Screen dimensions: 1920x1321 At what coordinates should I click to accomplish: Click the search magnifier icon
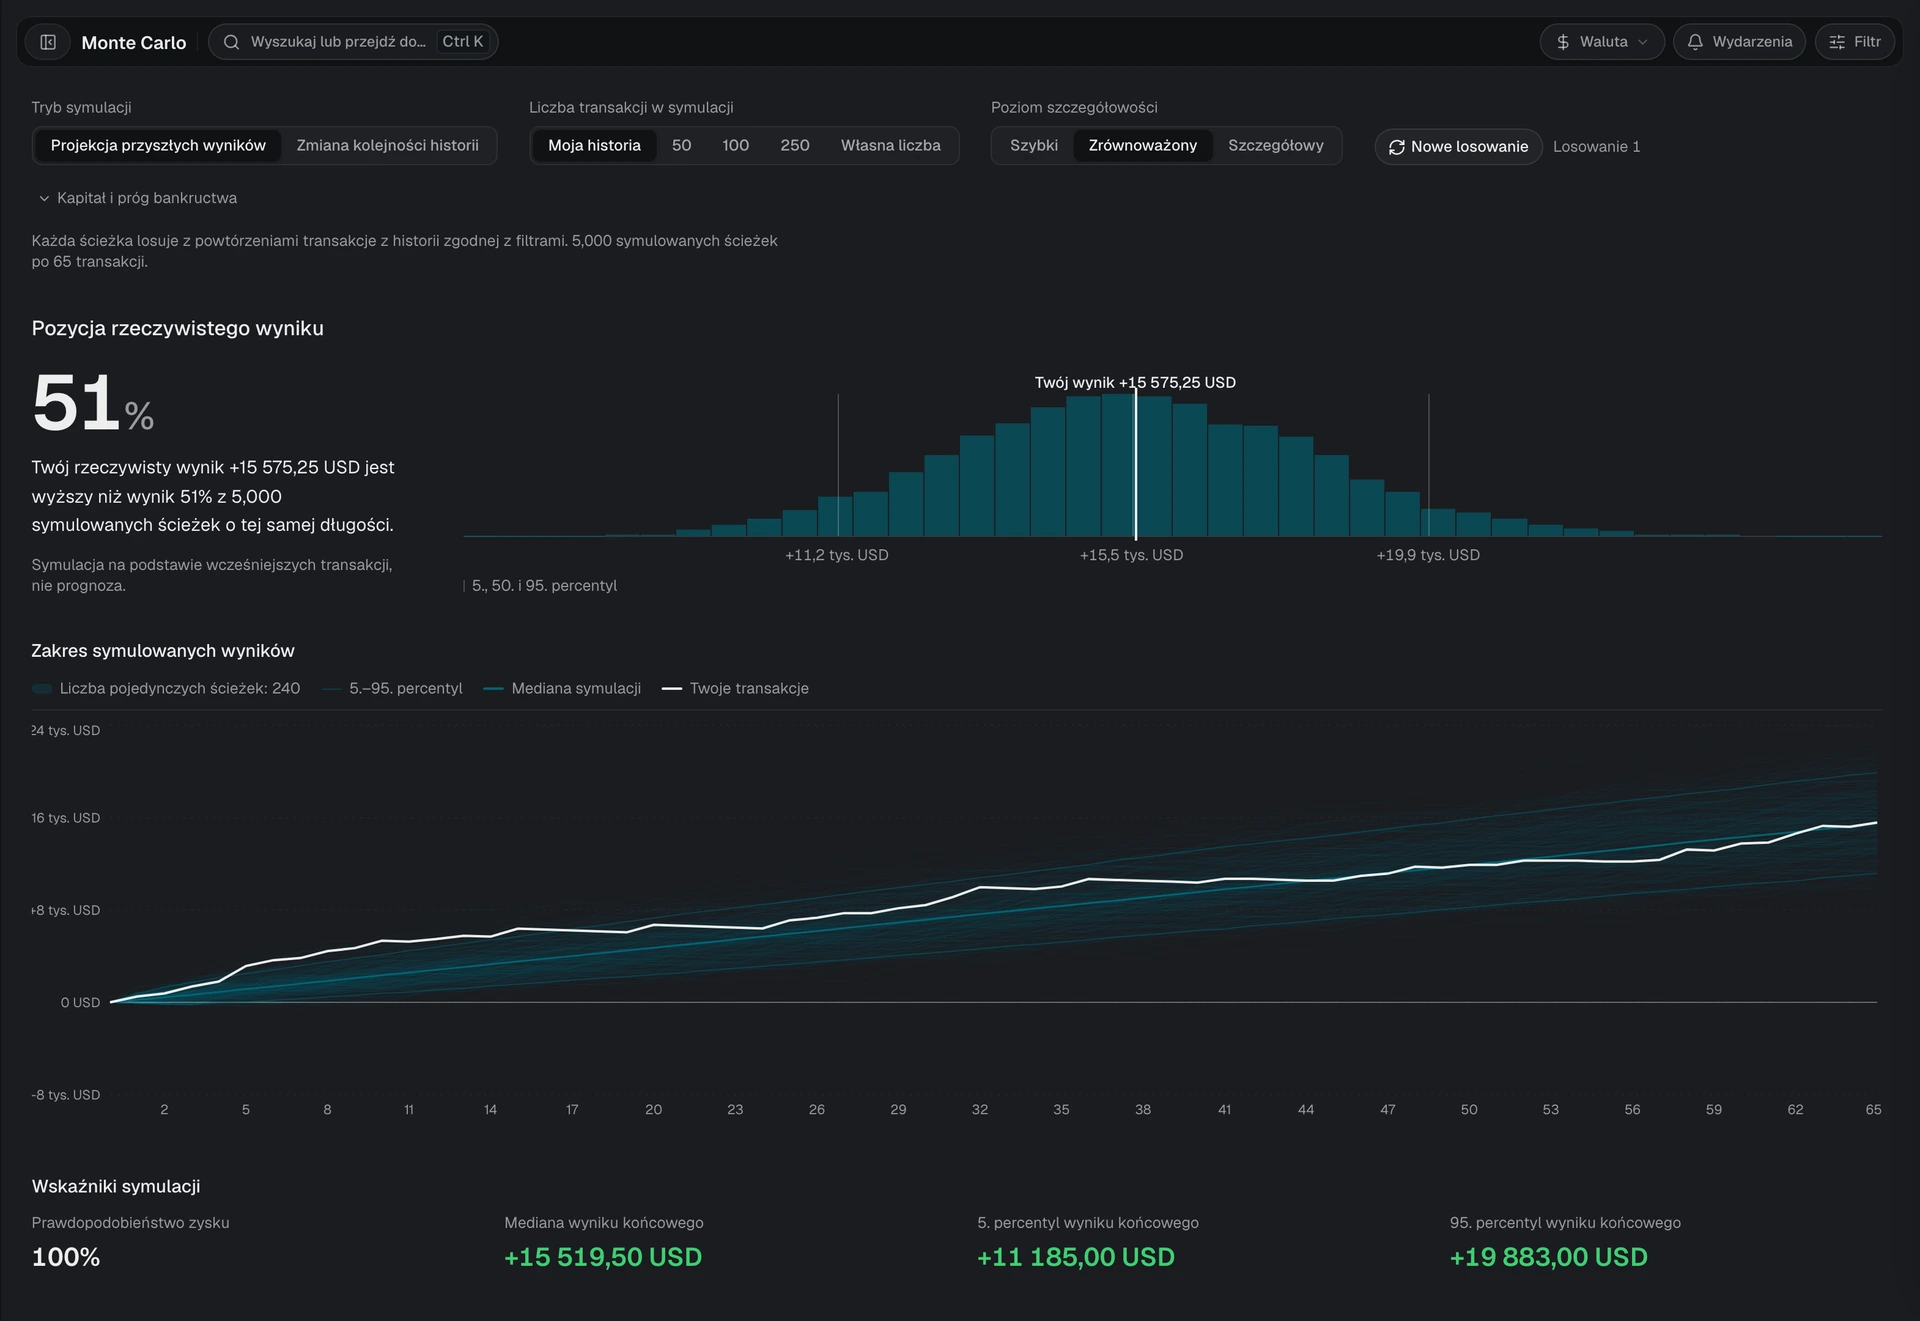point(231,42)
